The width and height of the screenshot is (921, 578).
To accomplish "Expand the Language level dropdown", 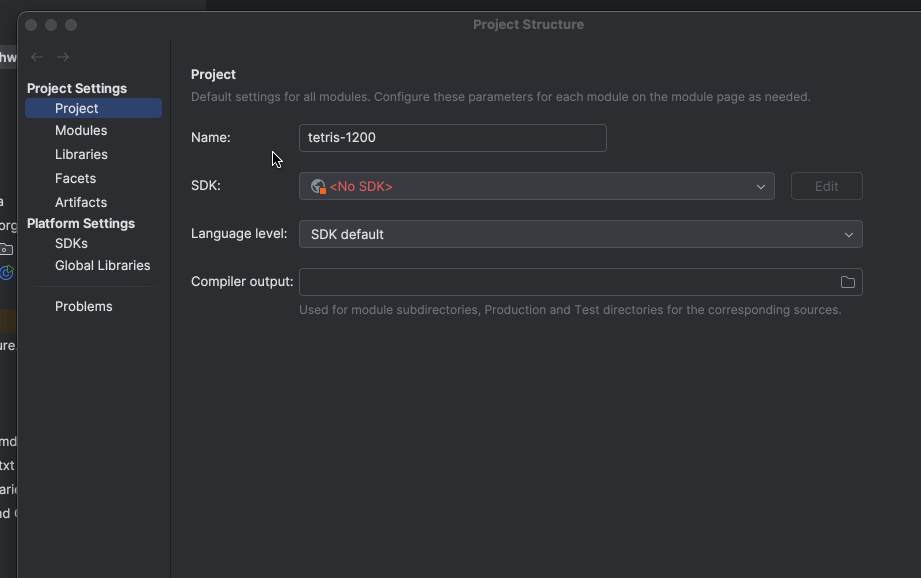I will tap(848, 234).
